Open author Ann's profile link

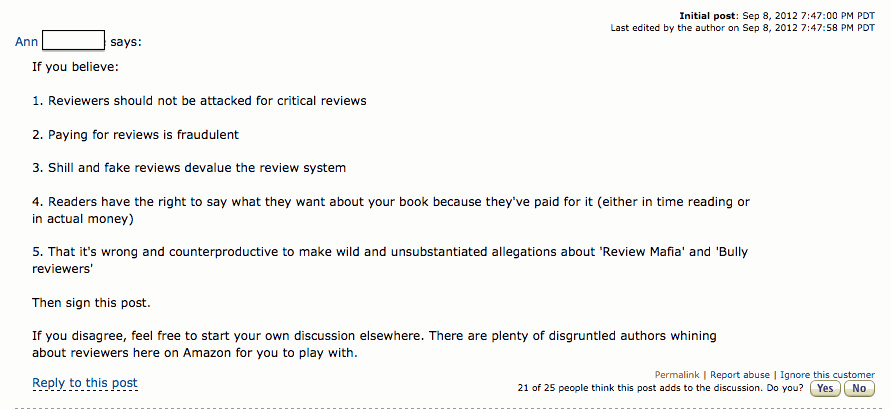[x=27, y=42]
